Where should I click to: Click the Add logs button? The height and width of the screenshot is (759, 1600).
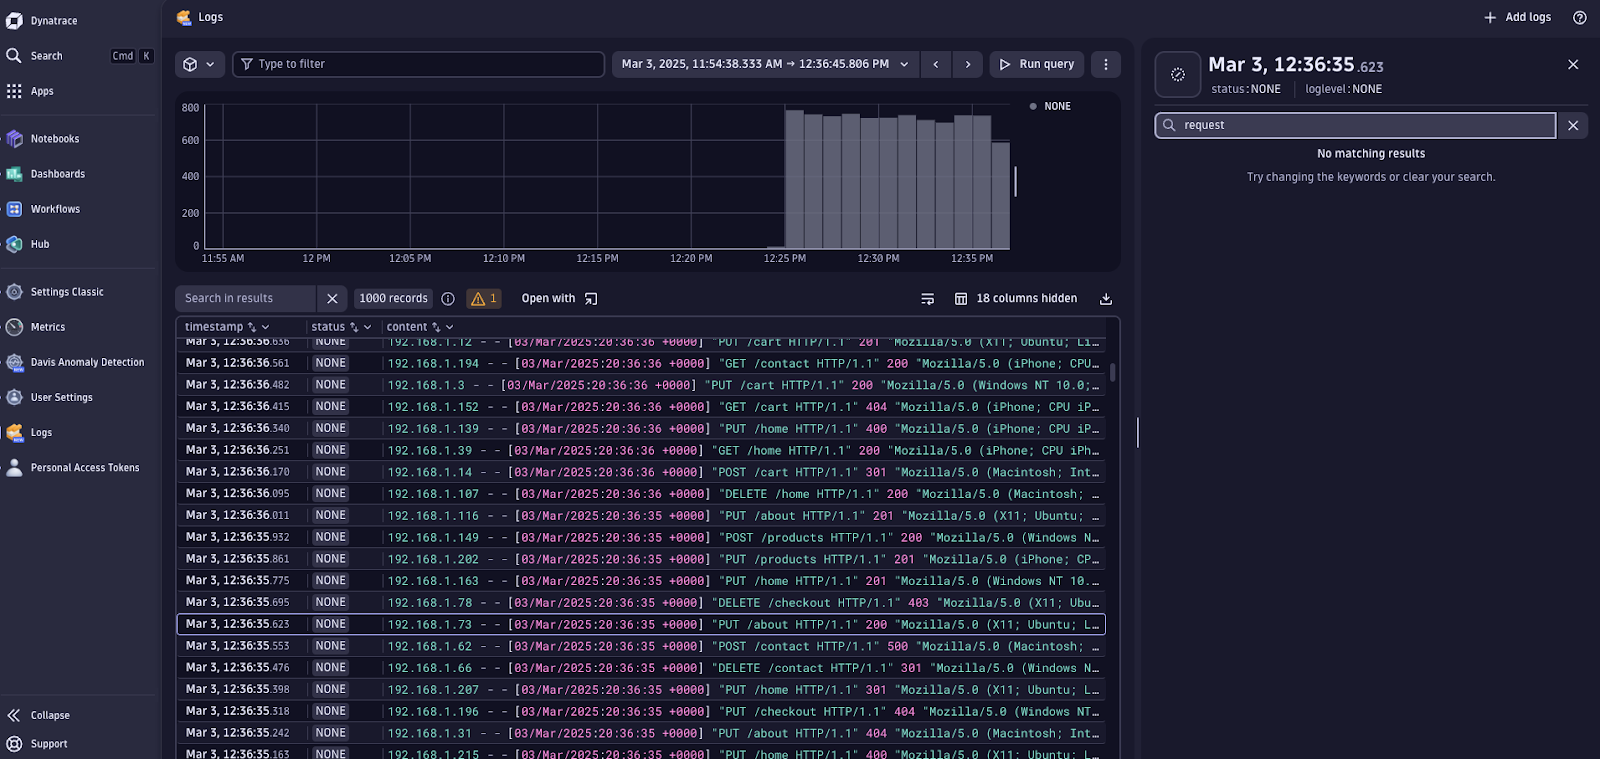pos(1517,18)
